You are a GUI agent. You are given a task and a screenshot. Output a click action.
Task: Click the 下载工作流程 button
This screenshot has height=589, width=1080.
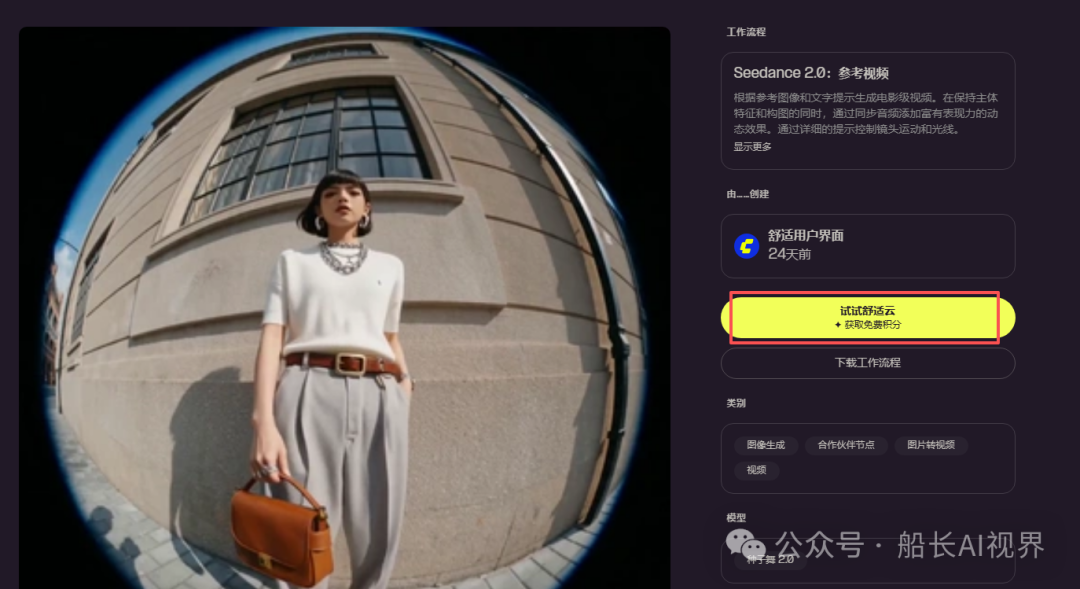coord(868,363)
